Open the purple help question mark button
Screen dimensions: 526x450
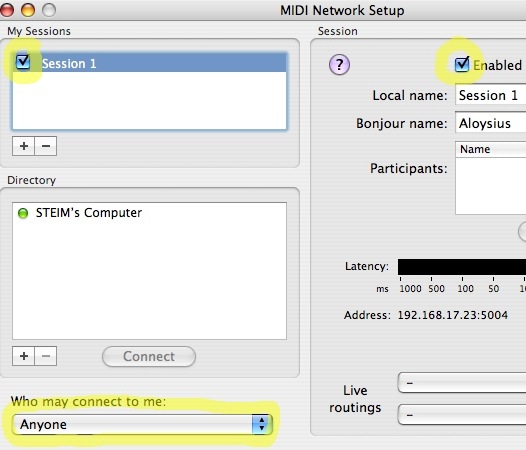[339, 64]
